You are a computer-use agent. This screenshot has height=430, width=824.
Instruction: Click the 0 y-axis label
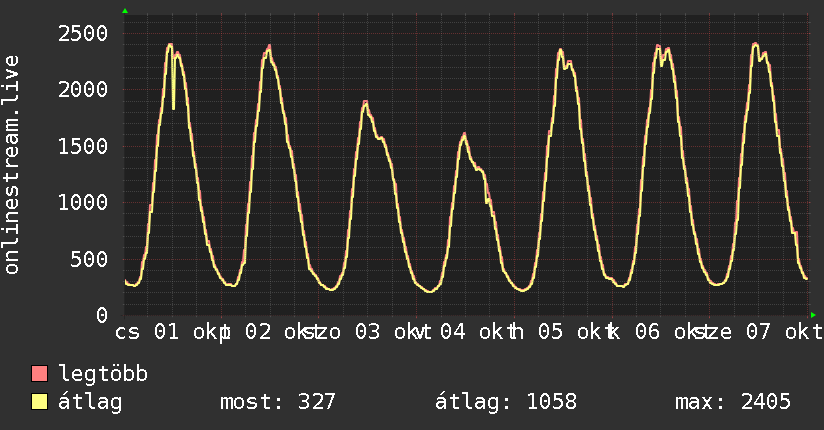pyautogui.click(x=102, y=315)
